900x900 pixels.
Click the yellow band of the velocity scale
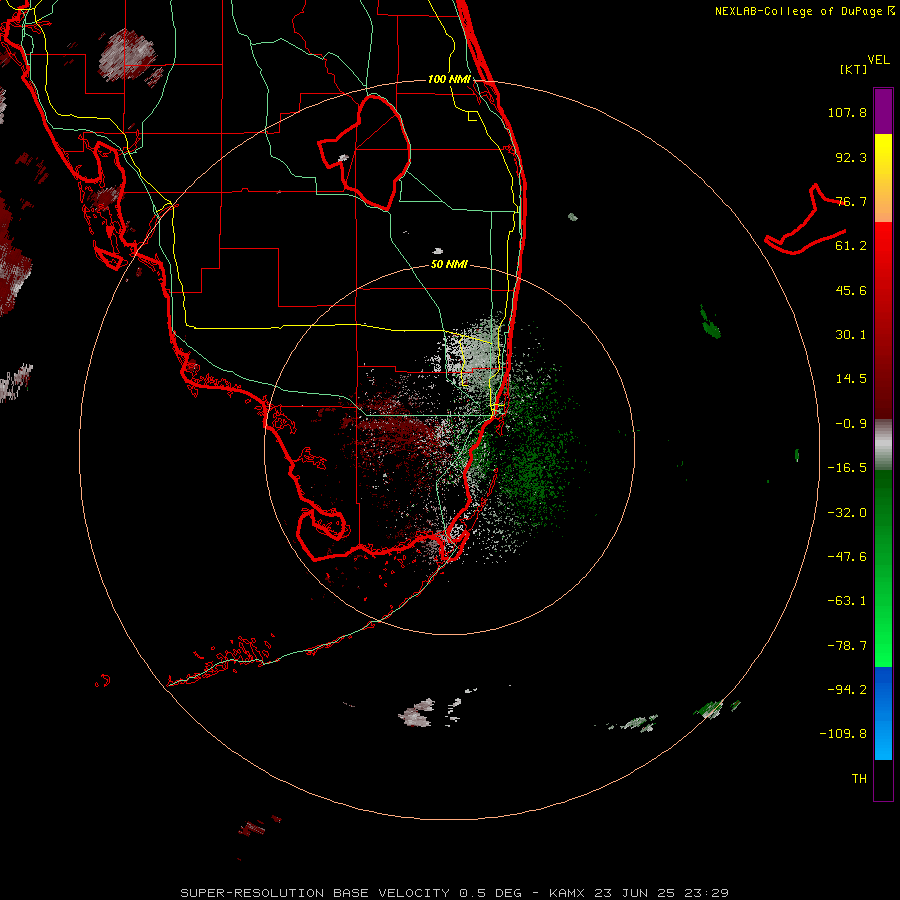point(883,178)
